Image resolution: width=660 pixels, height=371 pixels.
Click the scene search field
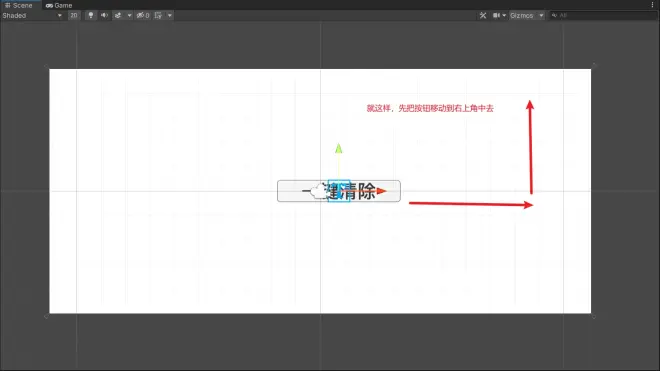[x=604, y=16]
